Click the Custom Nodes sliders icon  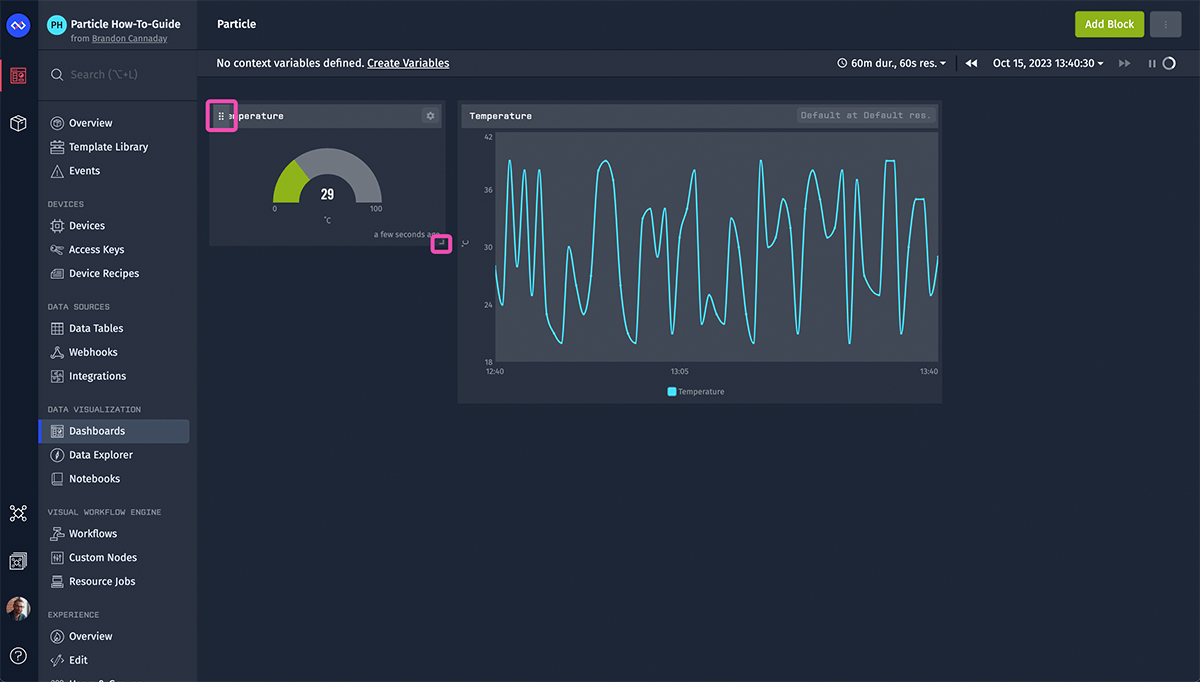coord(57,558)
